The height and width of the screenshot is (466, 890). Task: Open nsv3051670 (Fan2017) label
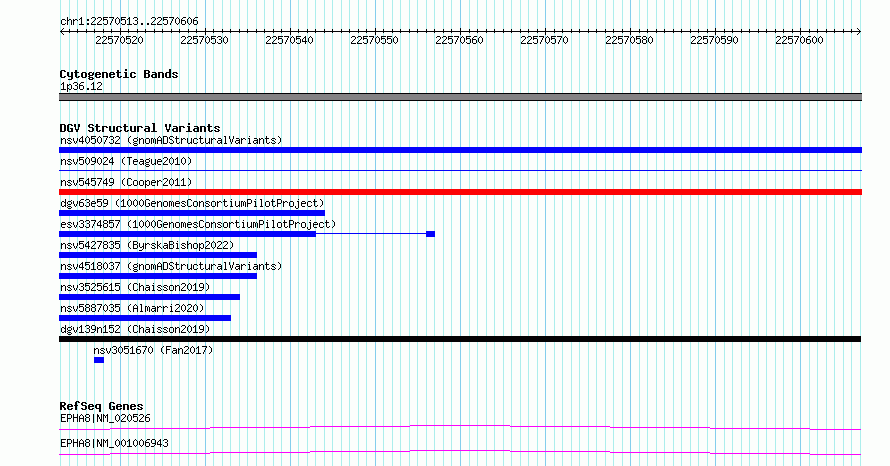pyautogui.click(x=153, y=350)
